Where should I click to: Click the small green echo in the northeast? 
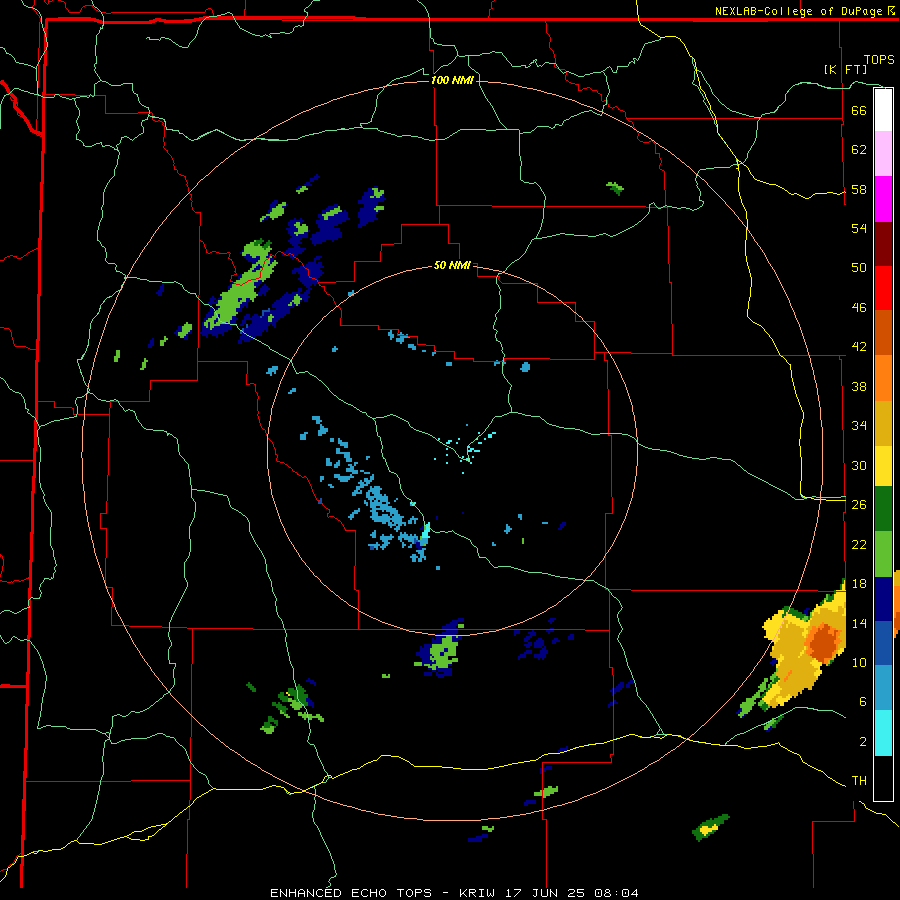615,188
